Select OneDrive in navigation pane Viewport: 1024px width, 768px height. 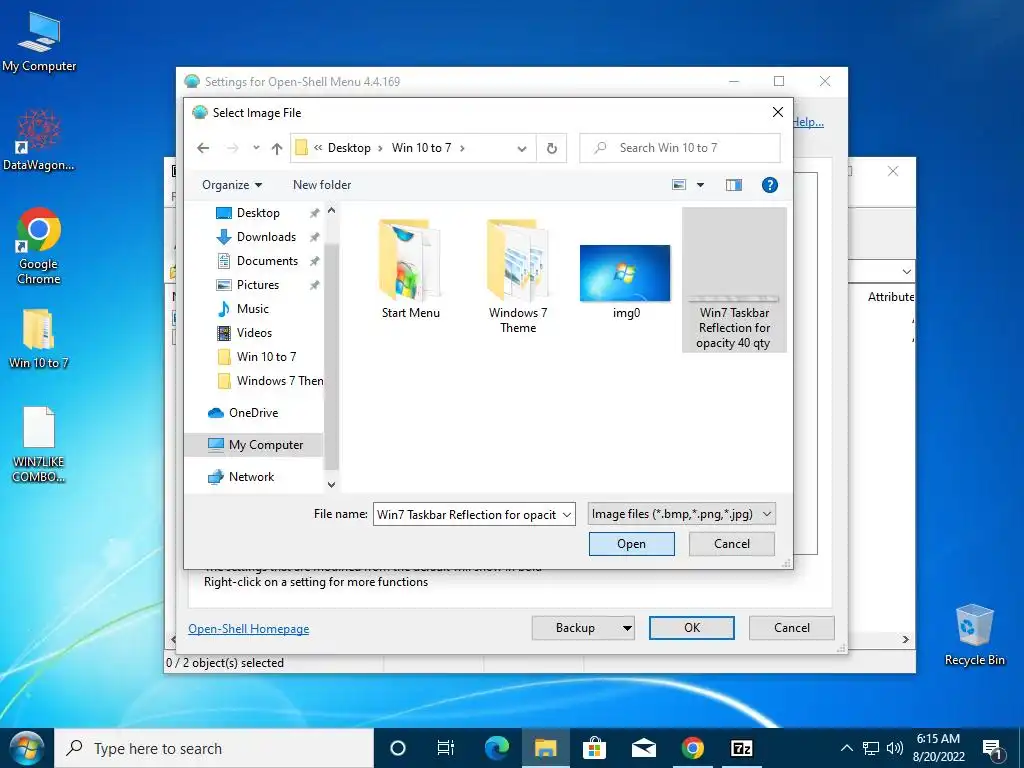click(253, 413)
